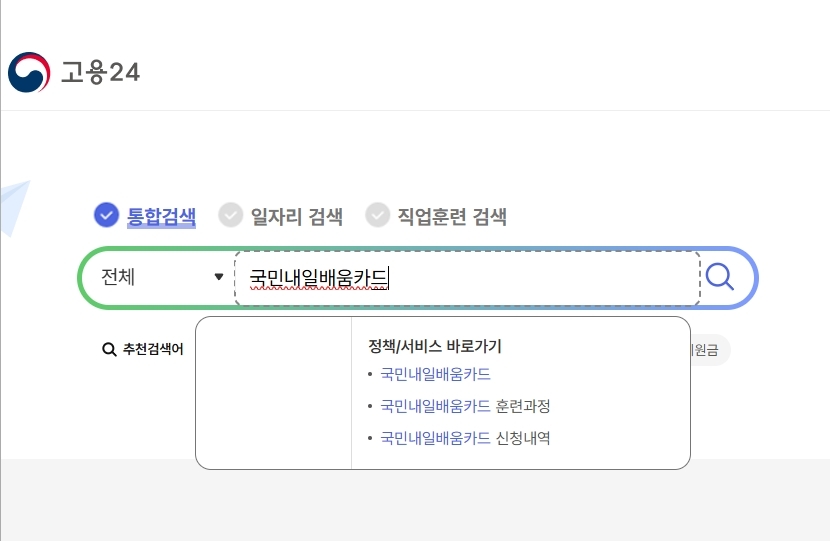Select the 일자리 검색 radio option
The height and width of the screenshot is (541, 830).
231,215
